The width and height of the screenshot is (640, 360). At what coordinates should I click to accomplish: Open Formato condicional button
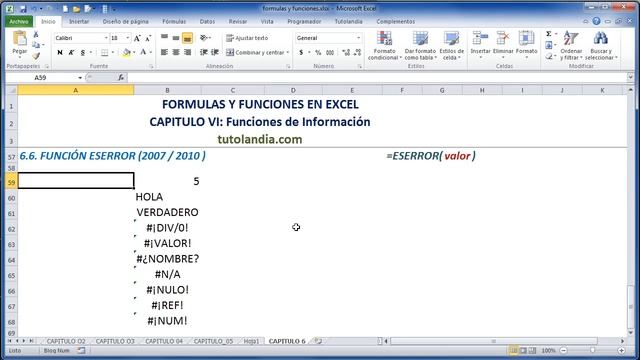click(x=384, y=45)
